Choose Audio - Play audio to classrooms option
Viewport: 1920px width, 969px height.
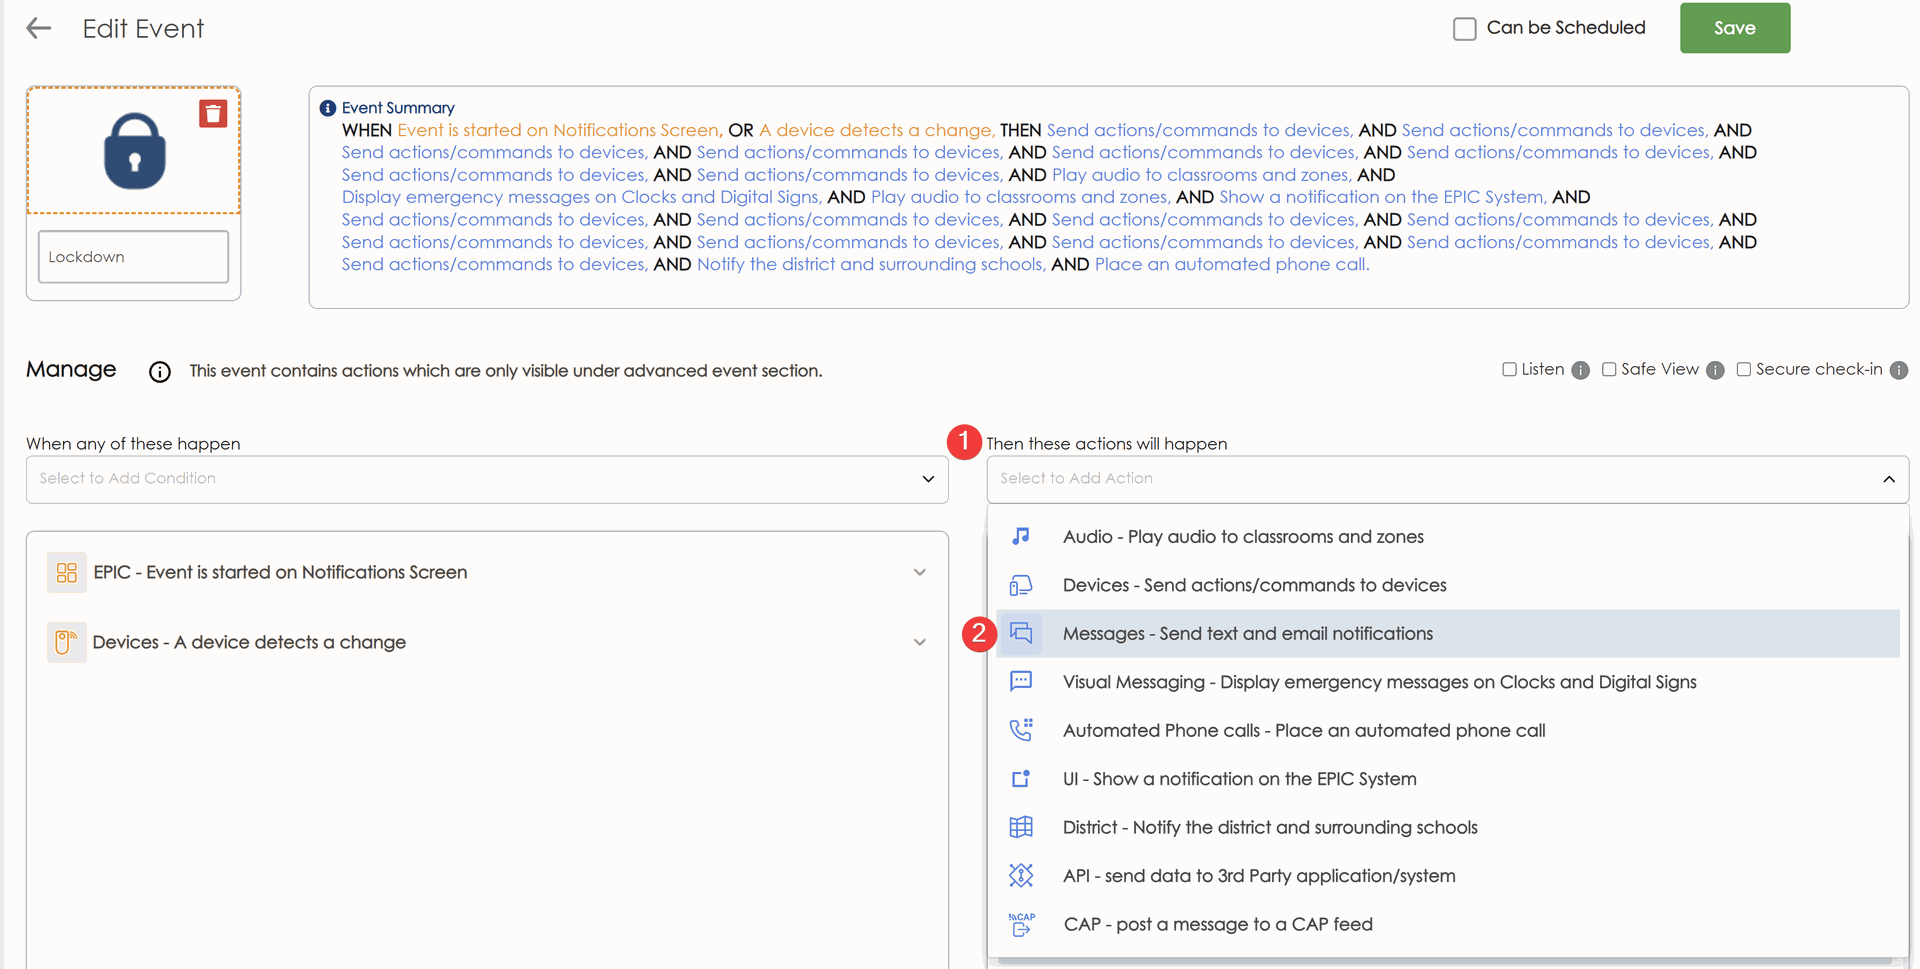pyautogui.click(x=1242, y=537)
